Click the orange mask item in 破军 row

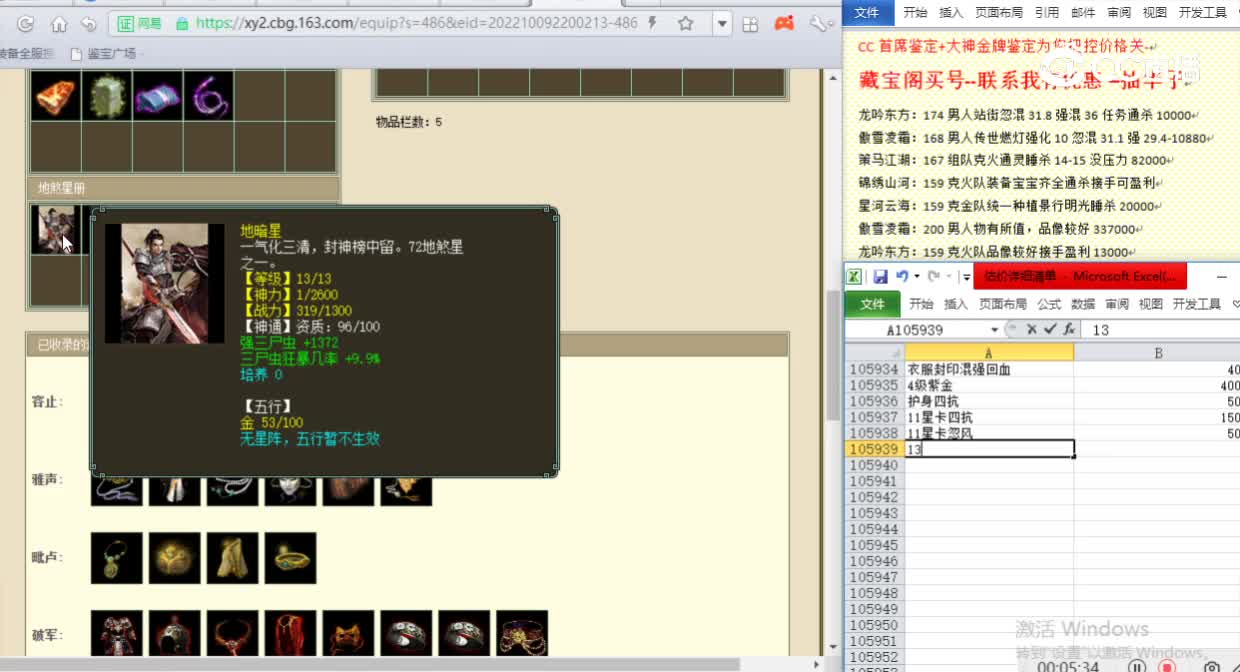click(x=348, y=633)
